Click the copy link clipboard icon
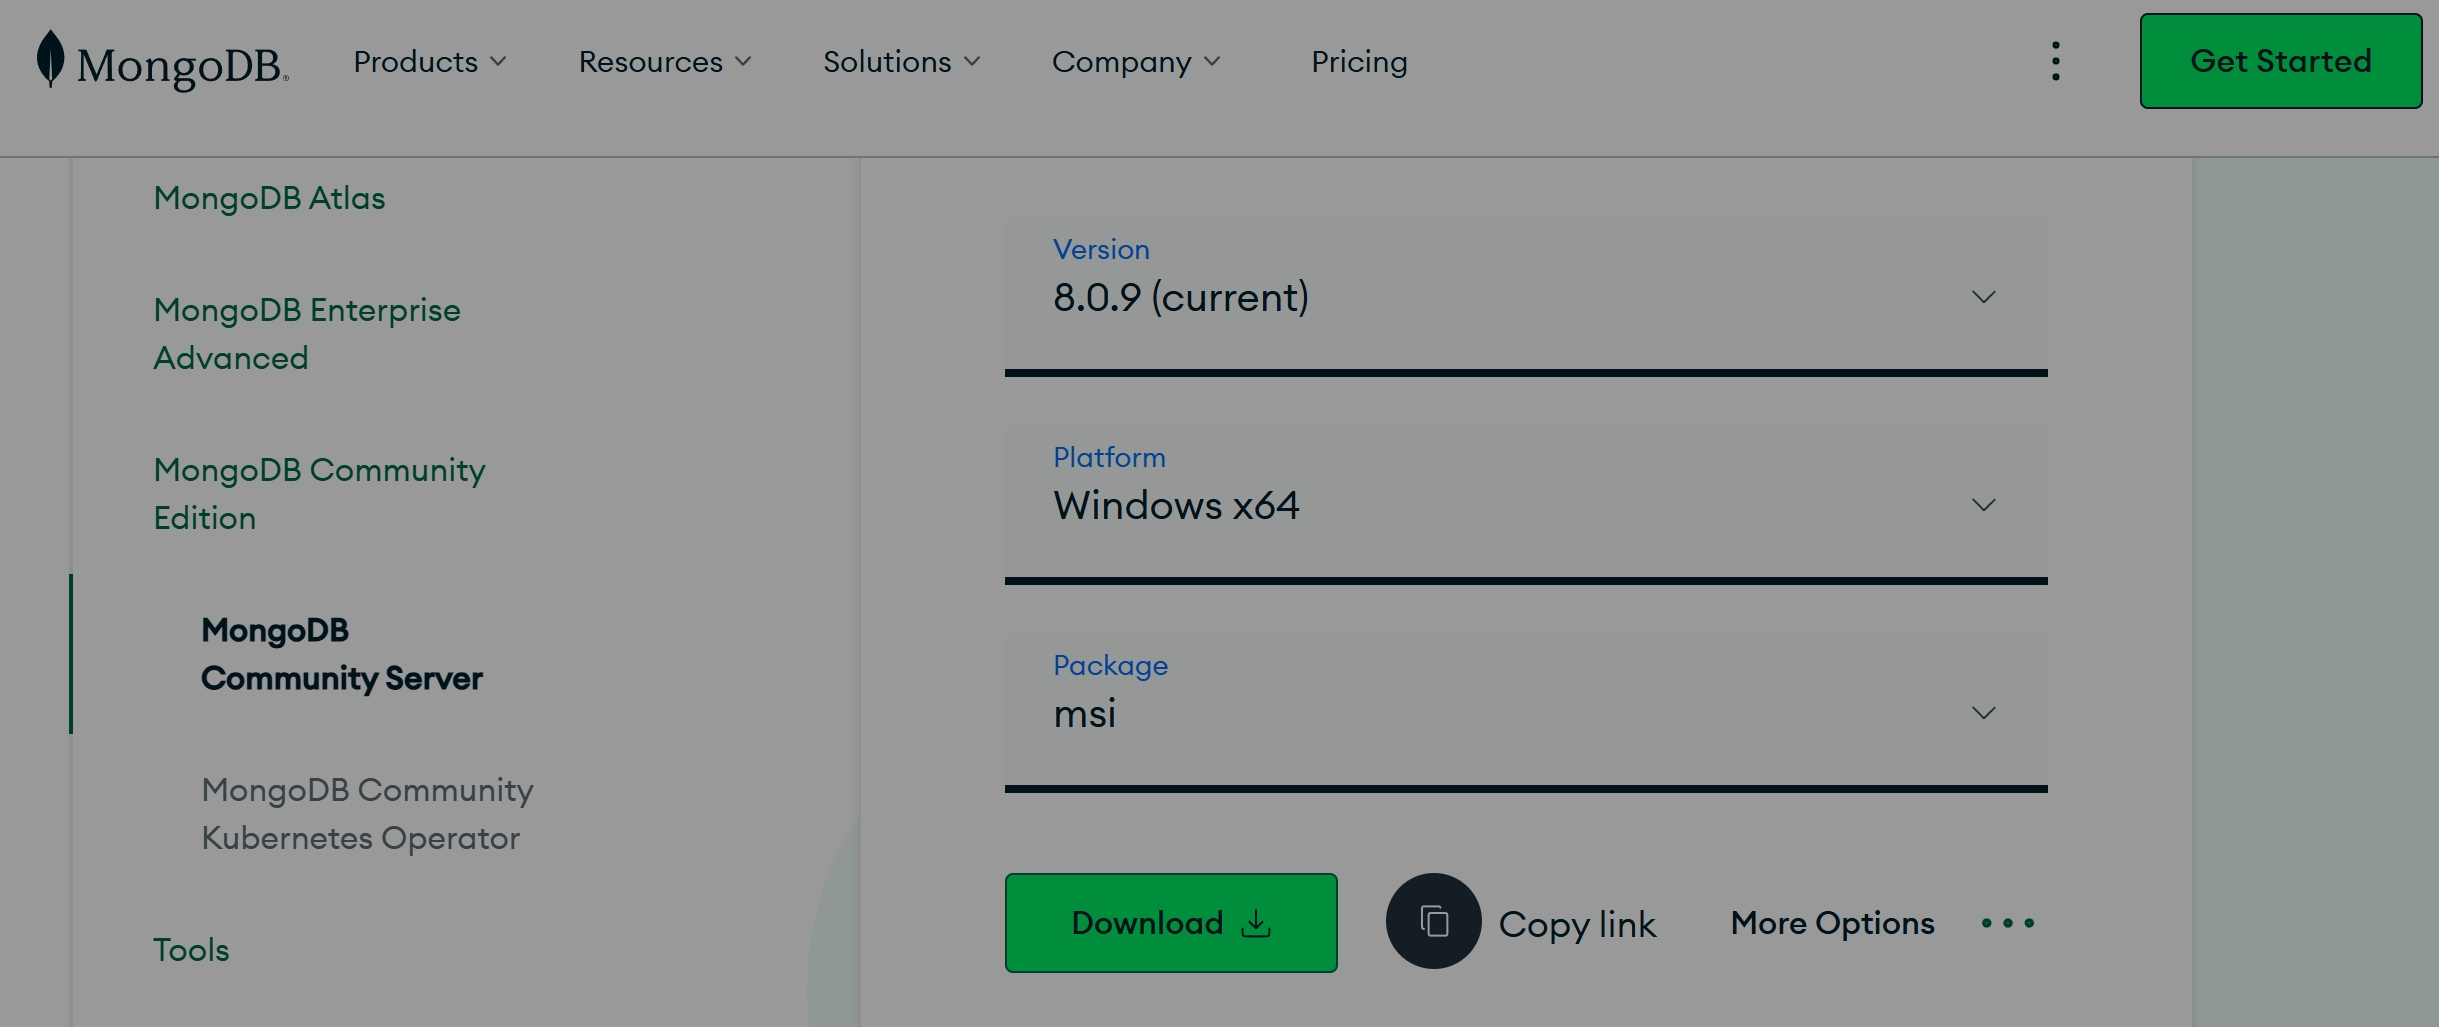 1433,921
